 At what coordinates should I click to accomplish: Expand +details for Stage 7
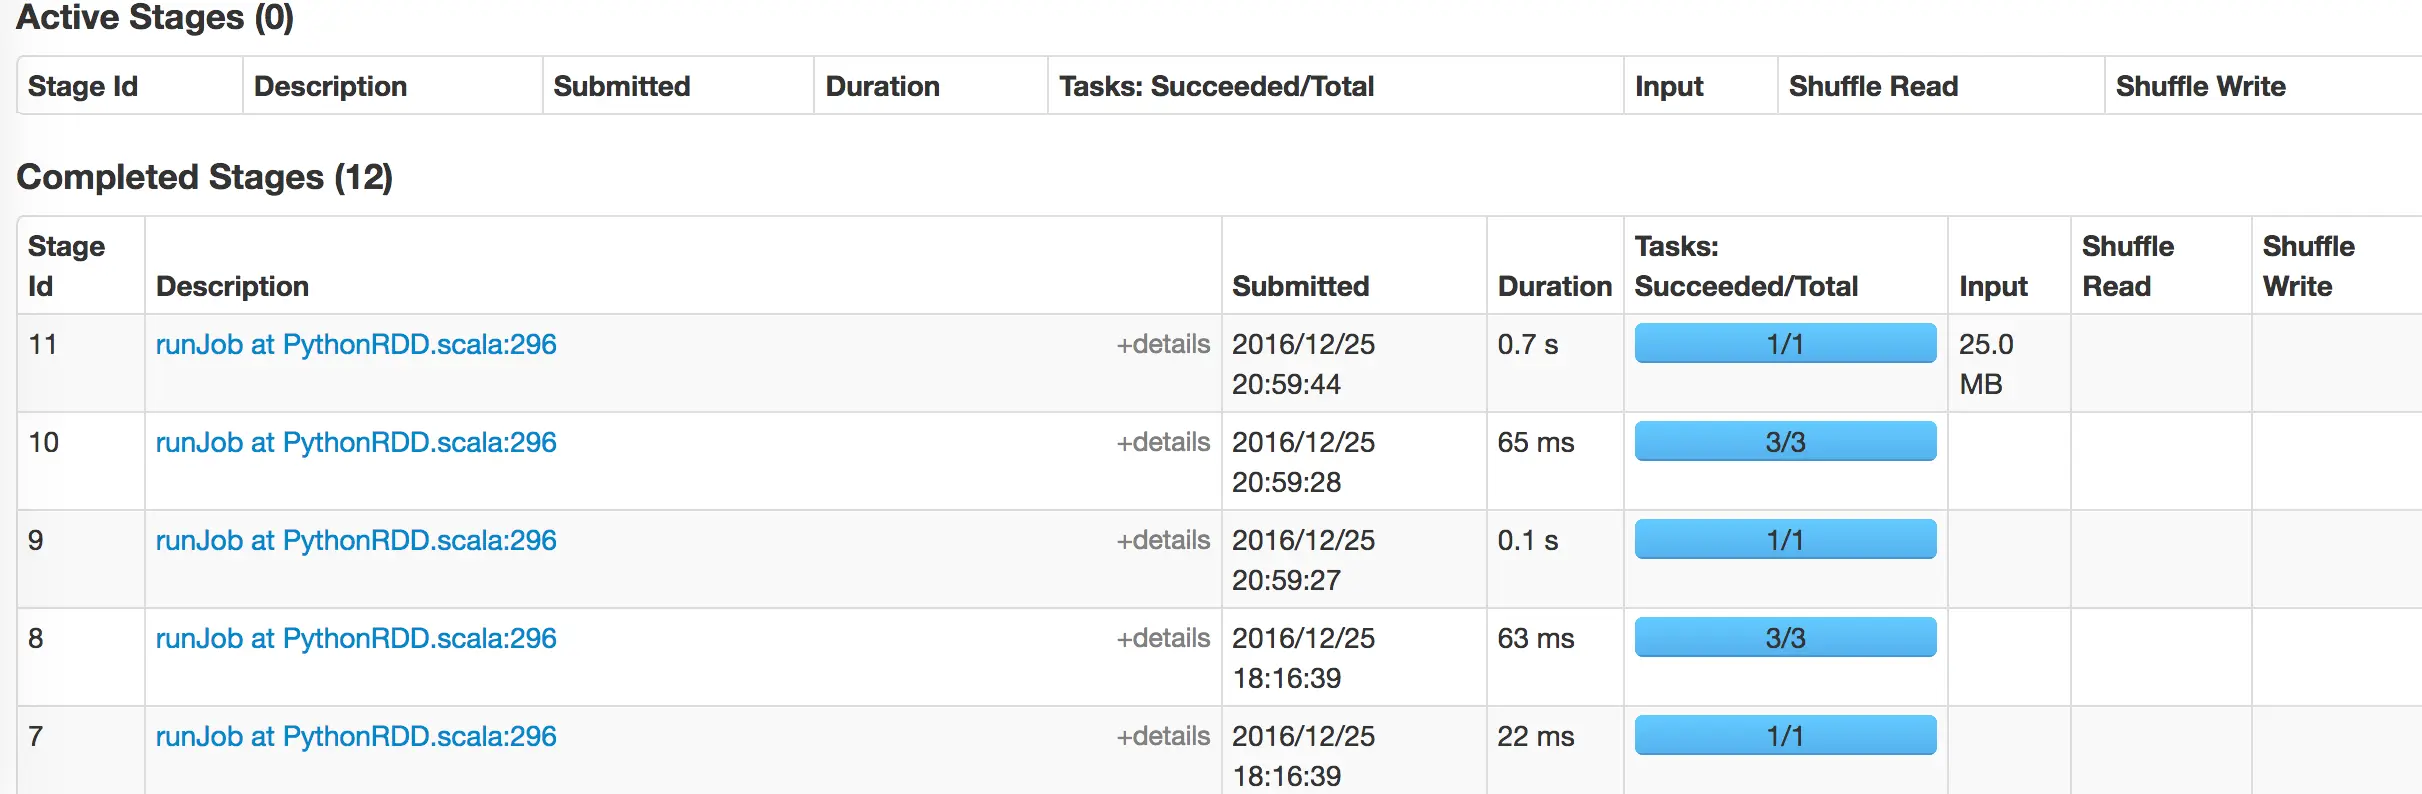(1163, 736)
